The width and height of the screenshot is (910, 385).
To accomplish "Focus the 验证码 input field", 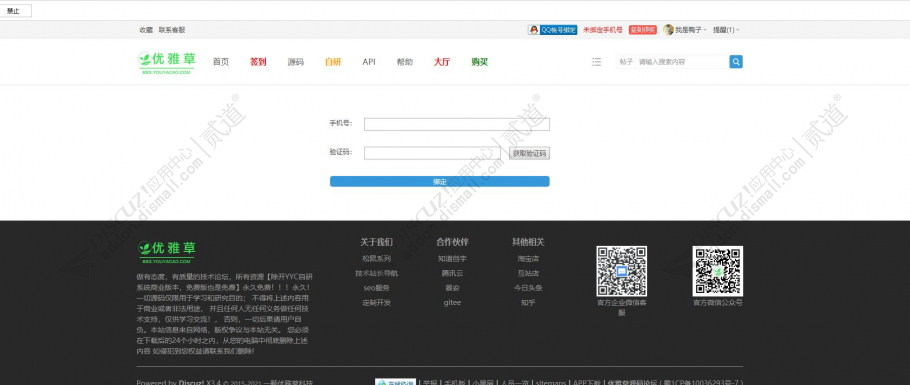I will point(432,153).
